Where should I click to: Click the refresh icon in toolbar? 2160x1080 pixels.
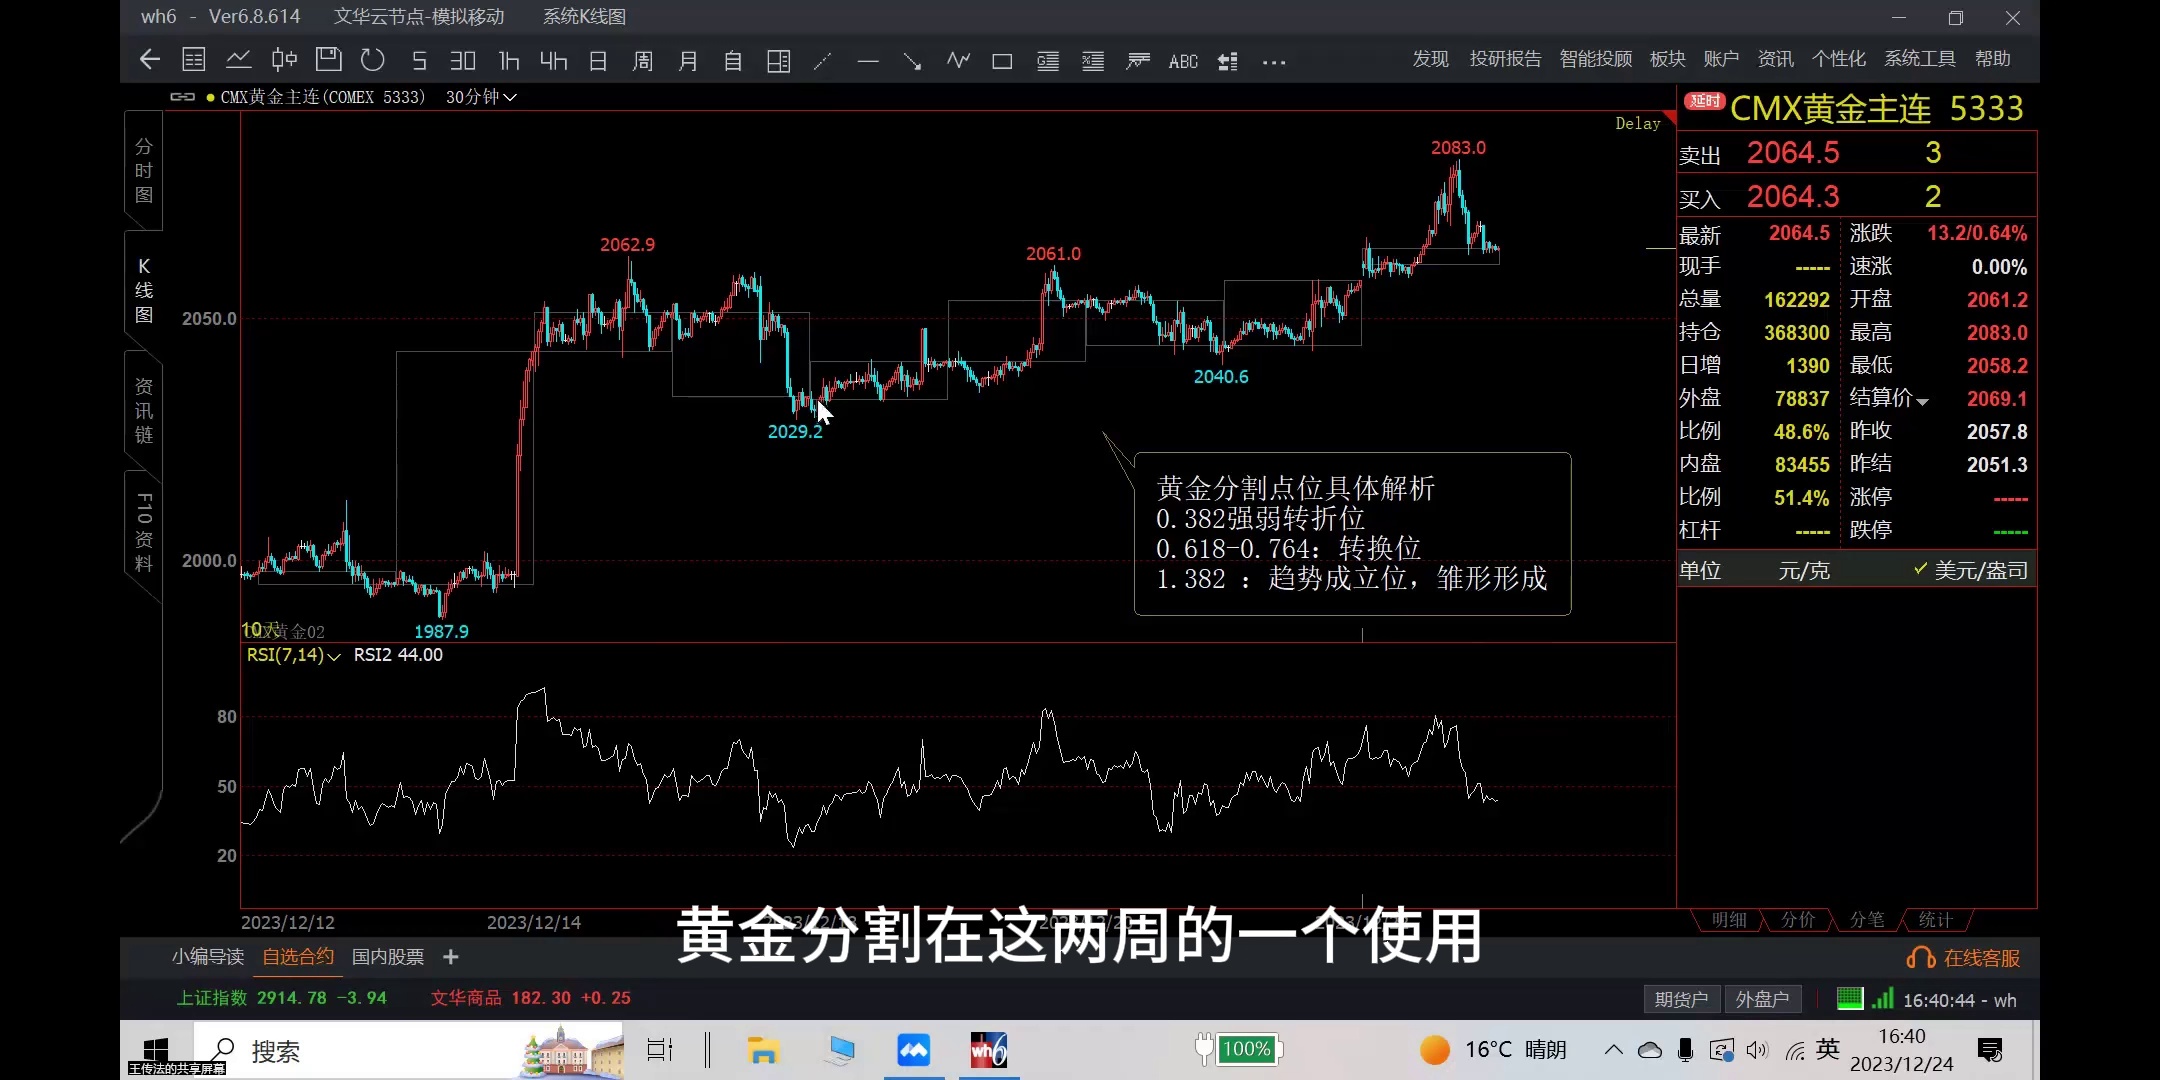pos(373,60)
